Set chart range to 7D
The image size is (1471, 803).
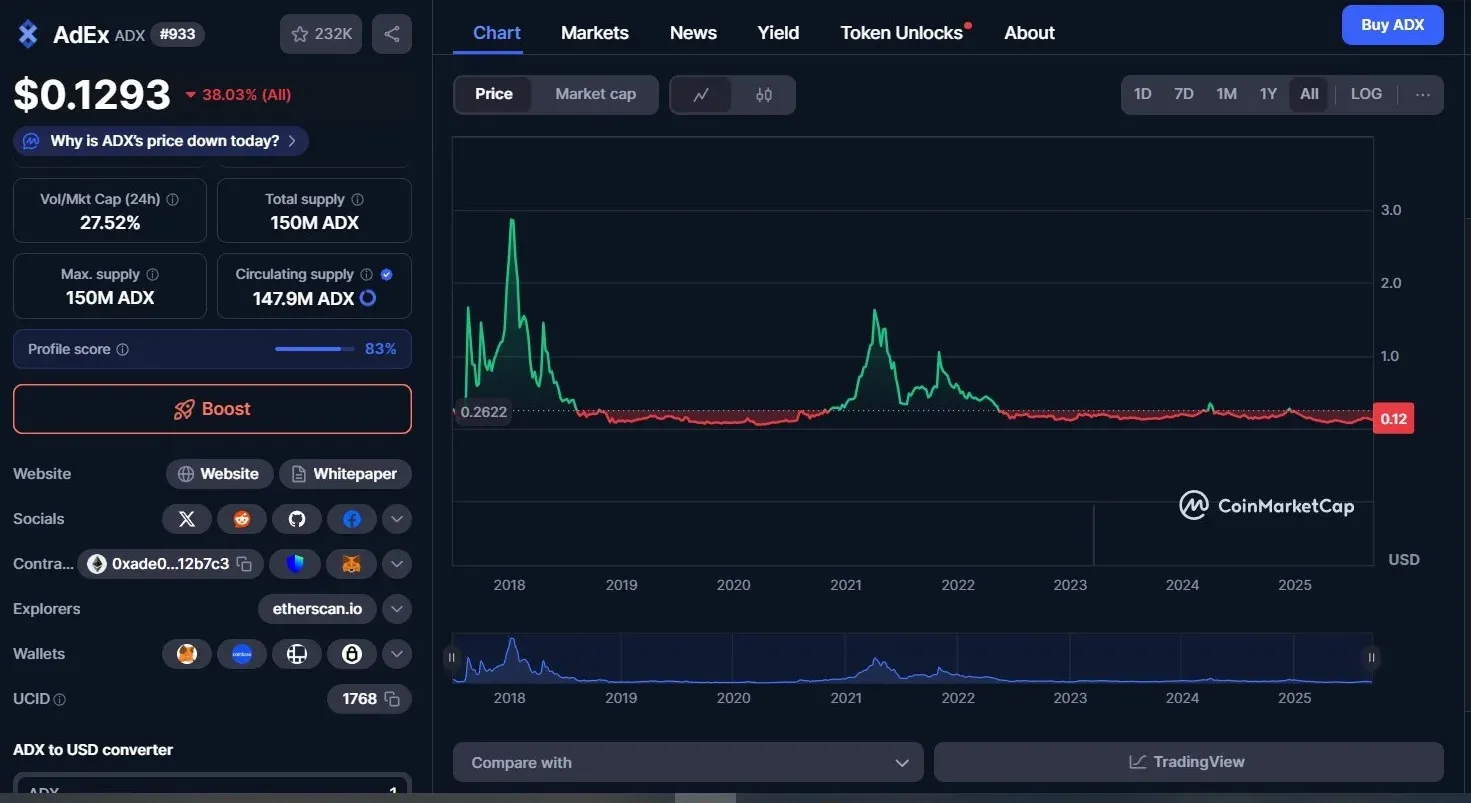pyautogui.click(x=1184, y=94)
